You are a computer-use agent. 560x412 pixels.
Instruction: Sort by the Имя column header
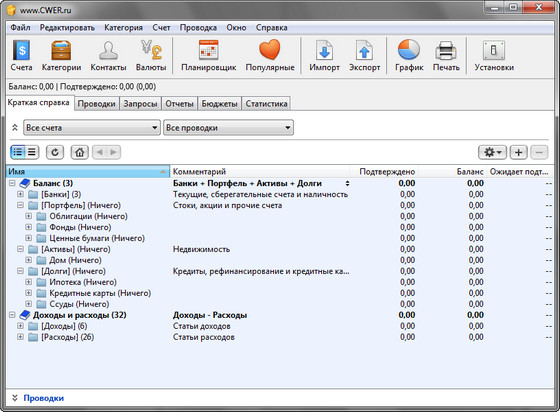(x=88, y=172)
